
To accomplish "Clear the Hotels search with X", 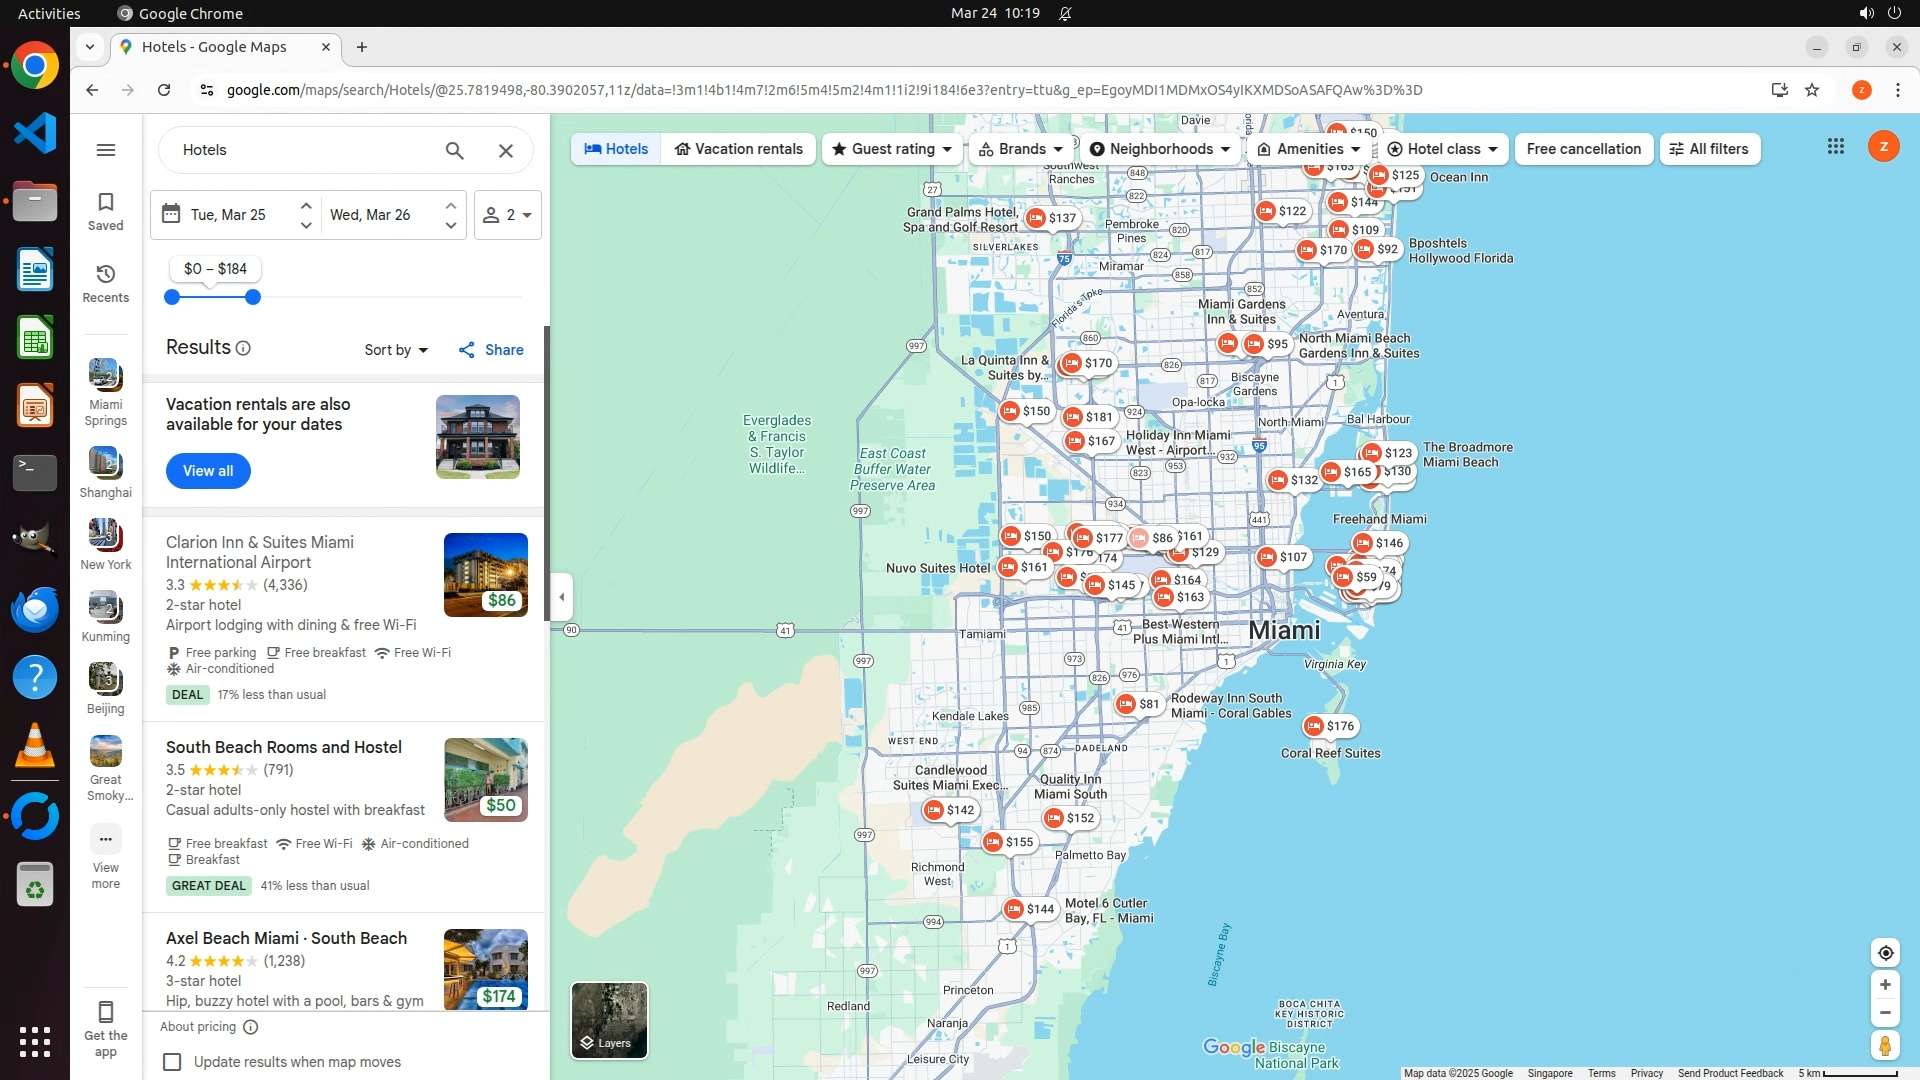I will click(506, 150).
